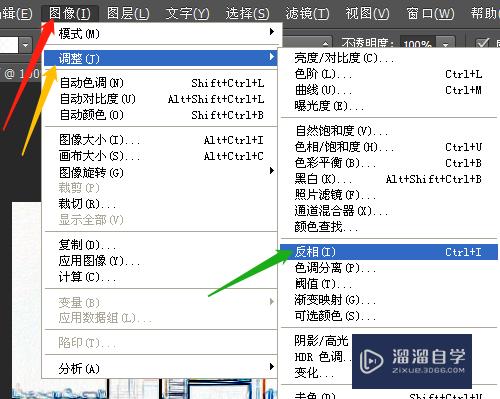Open the options bar dropdown at top left
Screen dimensions: 500x399
click(x=25, y=44)
